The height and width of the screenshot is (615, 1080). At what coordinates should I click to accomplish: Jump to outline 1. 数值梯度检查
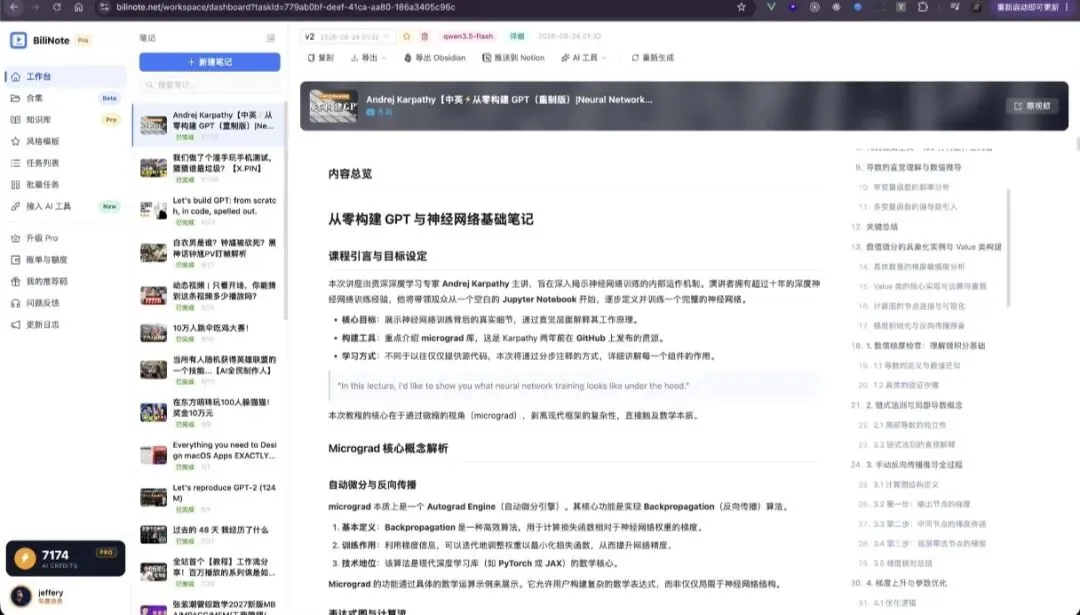point(918,346)
